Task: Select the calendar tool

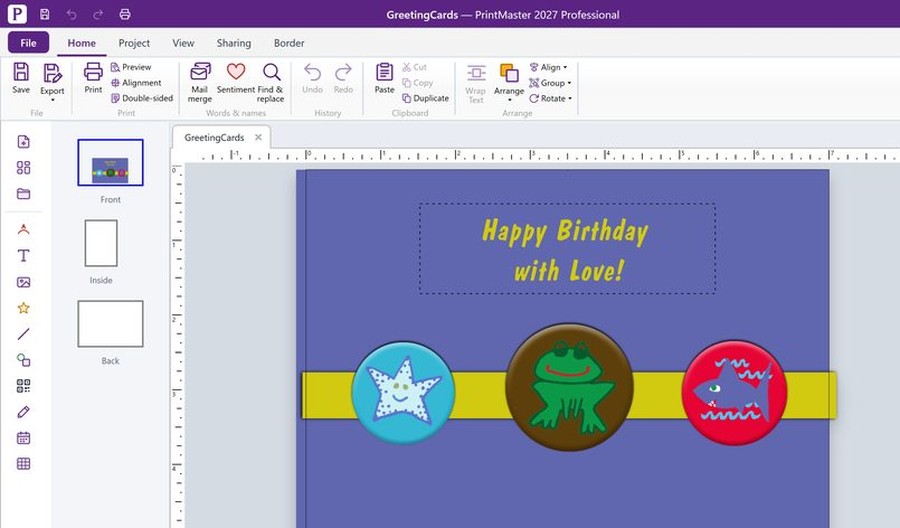Action: (x=24, y=438)
